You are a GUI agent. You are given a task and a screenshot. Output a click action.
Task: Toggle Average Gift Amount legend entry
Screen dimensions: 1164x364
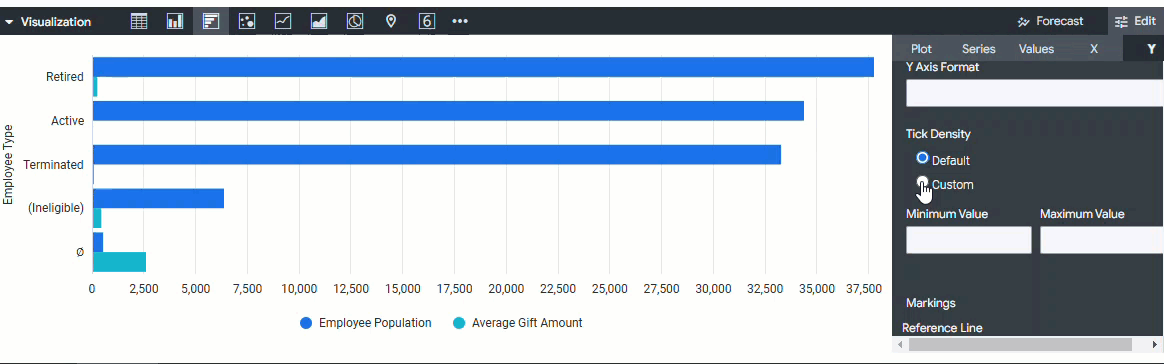(517, 323)
